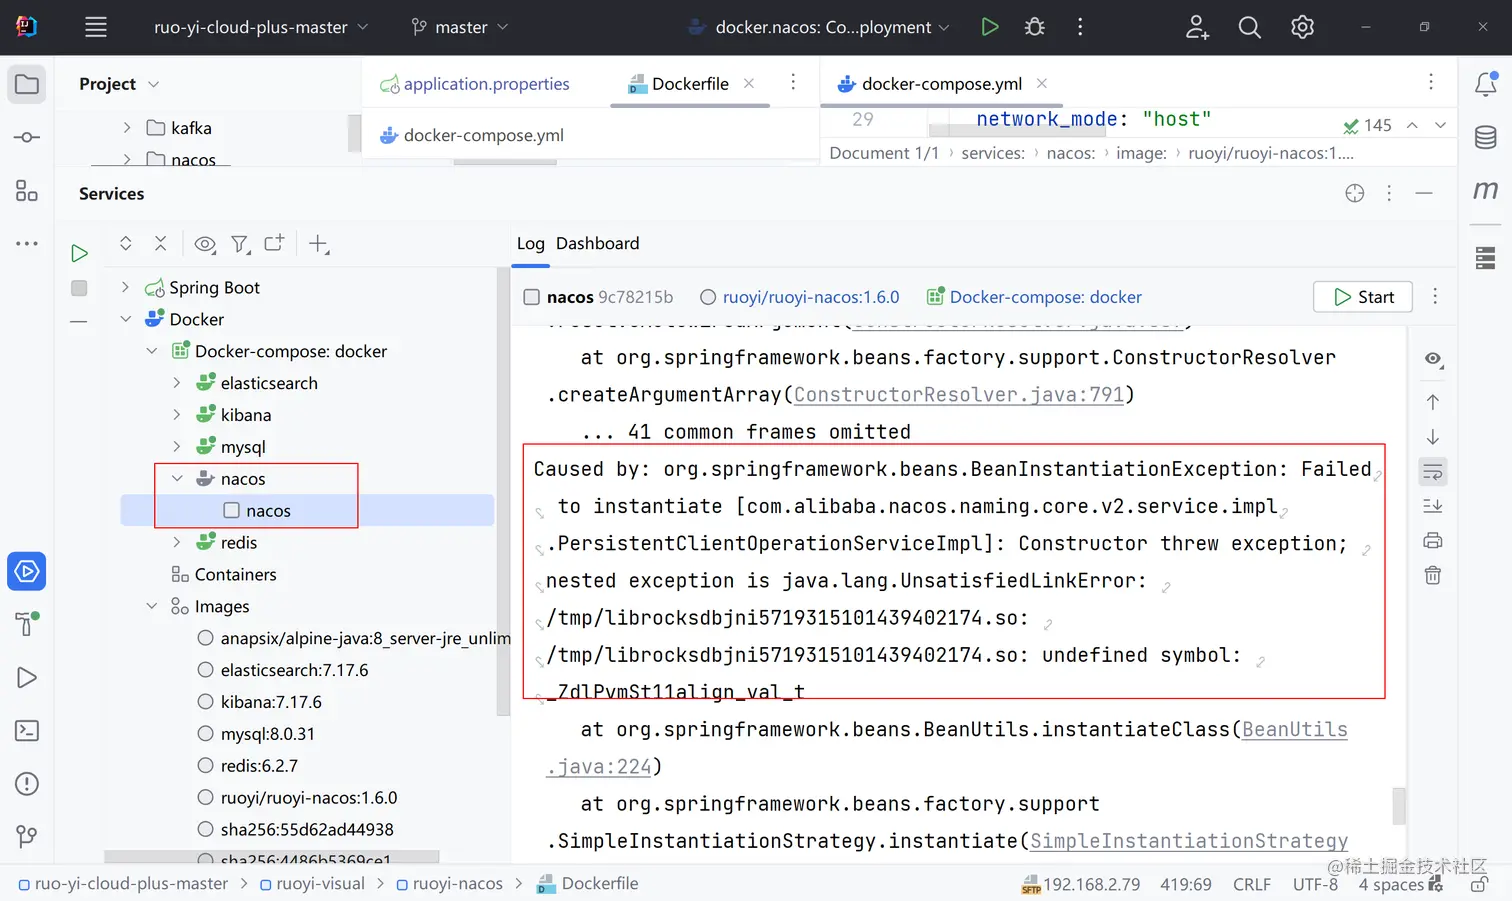
Task: Open Services filter funnel icon
Action: pos(240,244)
